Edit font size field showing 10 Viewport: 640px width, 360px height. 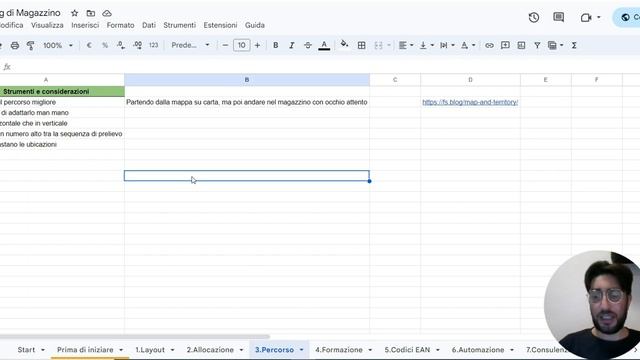[241, 45]
